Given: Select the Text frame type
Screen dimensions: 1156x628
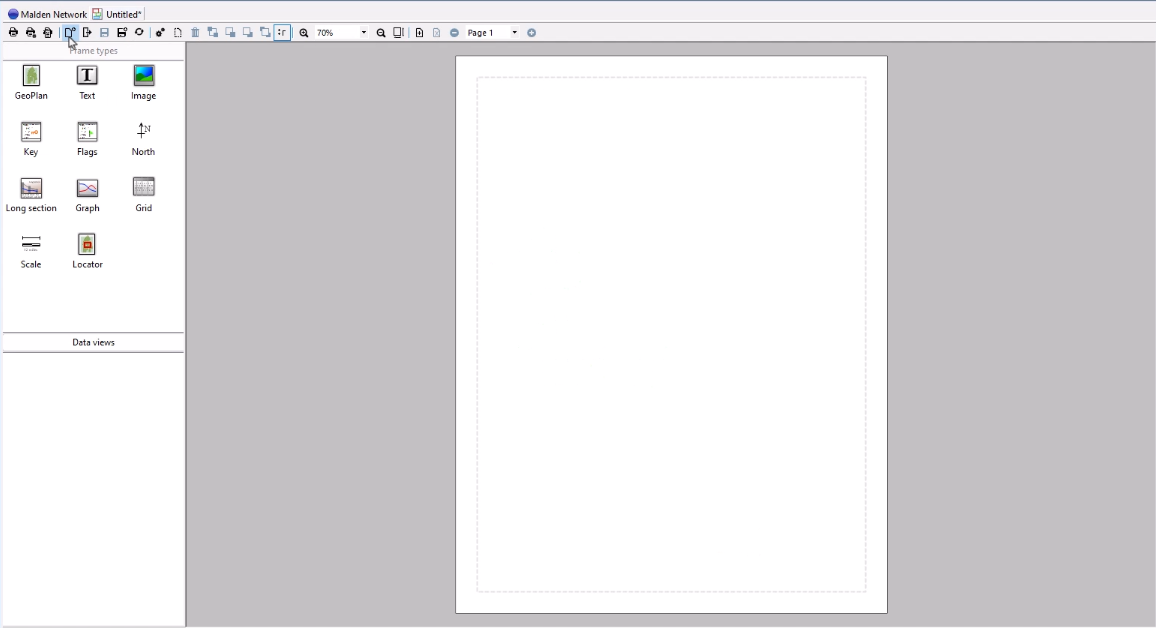Looking at the screenshot, I should pyautogui.click(x=87, y=80).
